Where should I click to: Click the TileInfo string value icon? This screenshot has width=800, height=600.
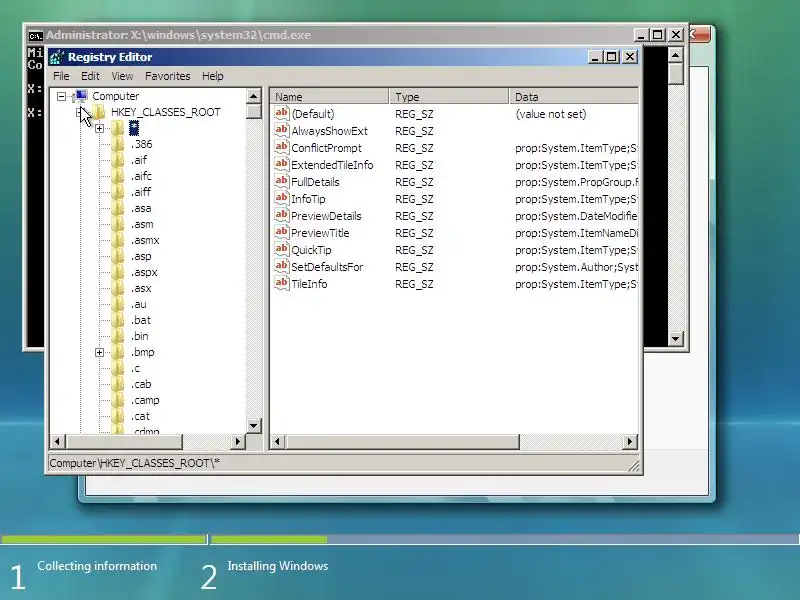click(x=282, y=283)
